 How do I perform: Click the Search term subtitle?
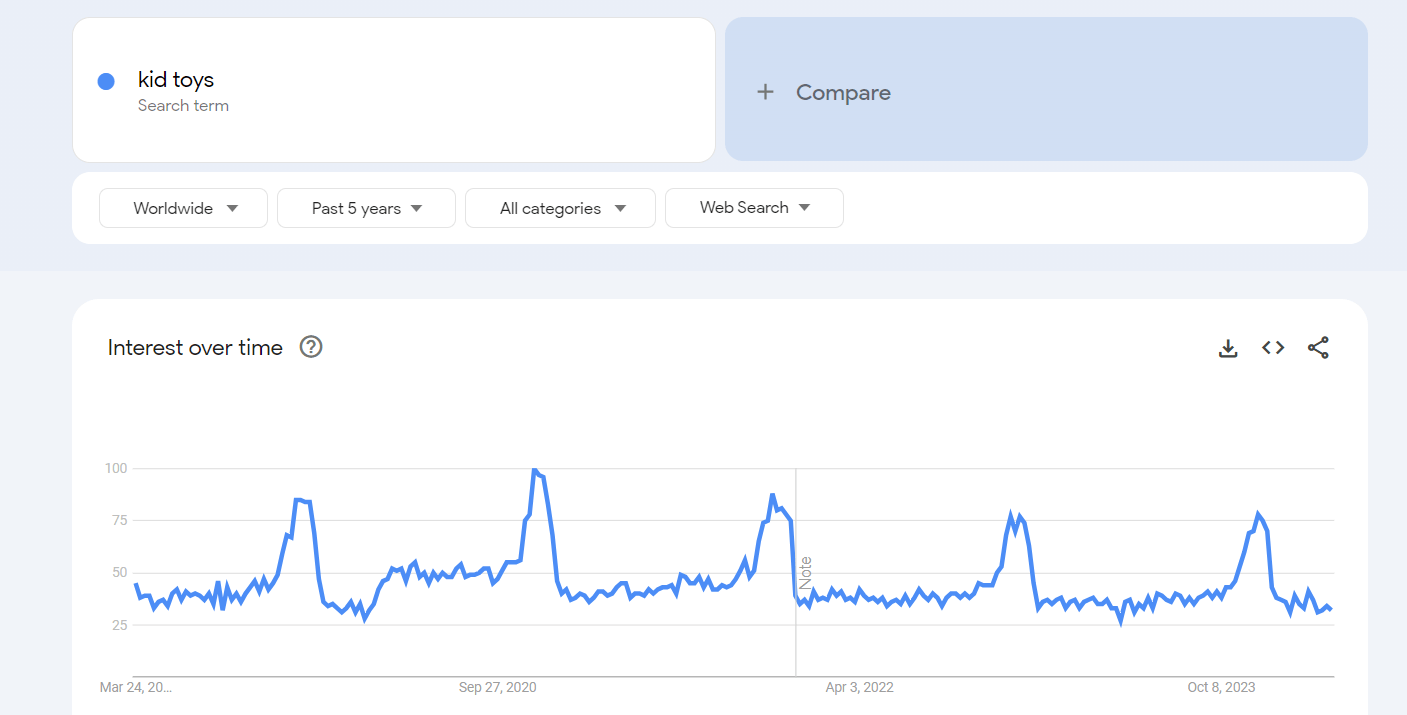[x=183, y=106]
